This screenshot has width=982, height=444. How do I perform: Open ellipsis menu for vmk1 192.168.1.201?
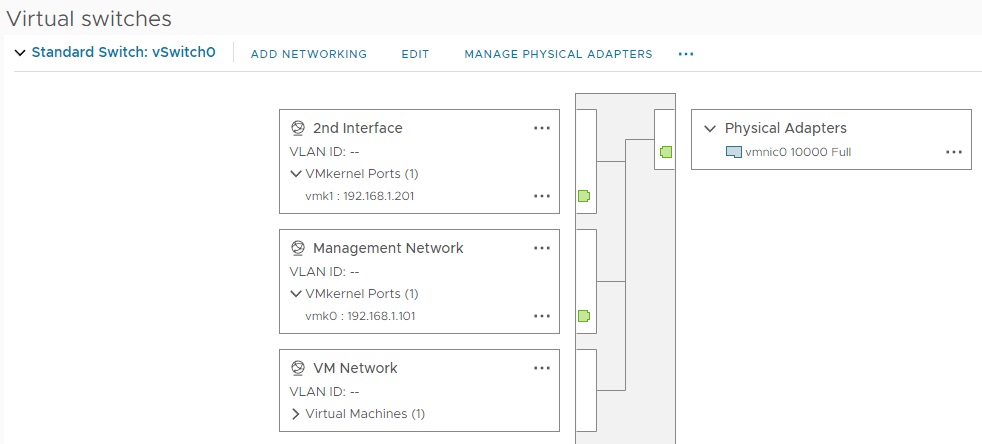click(x=542, y=196)
